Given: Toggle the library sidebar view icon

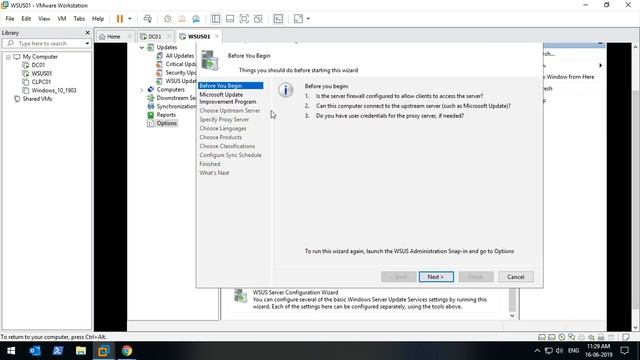Looking at the screenshot, I should (216, 19).
